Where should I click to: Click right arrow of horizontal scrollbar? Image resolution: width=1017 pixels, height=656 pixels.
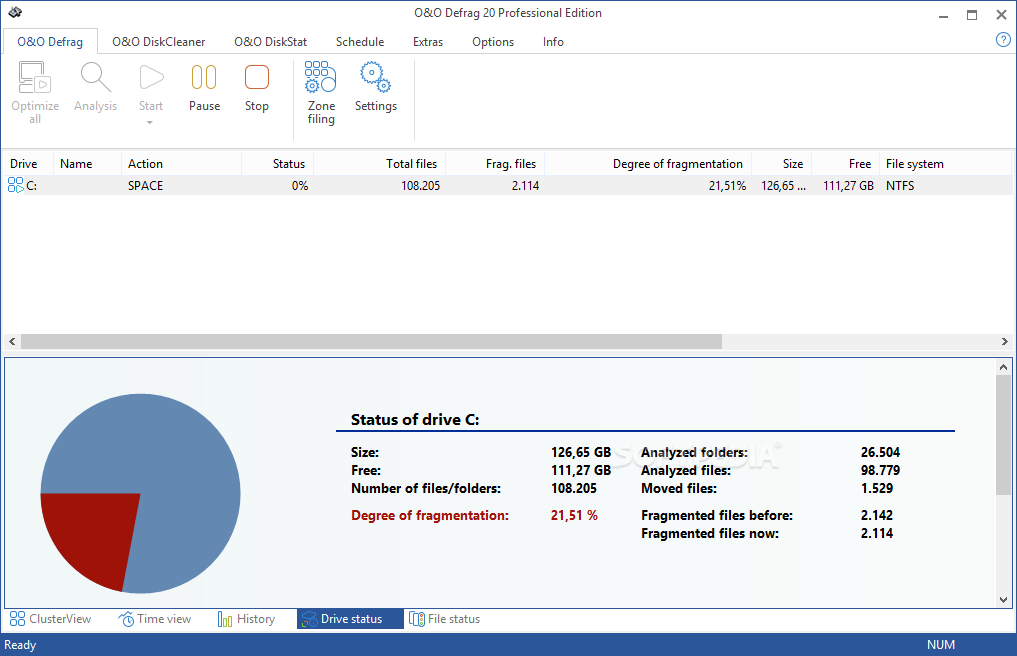[1005, 341]
